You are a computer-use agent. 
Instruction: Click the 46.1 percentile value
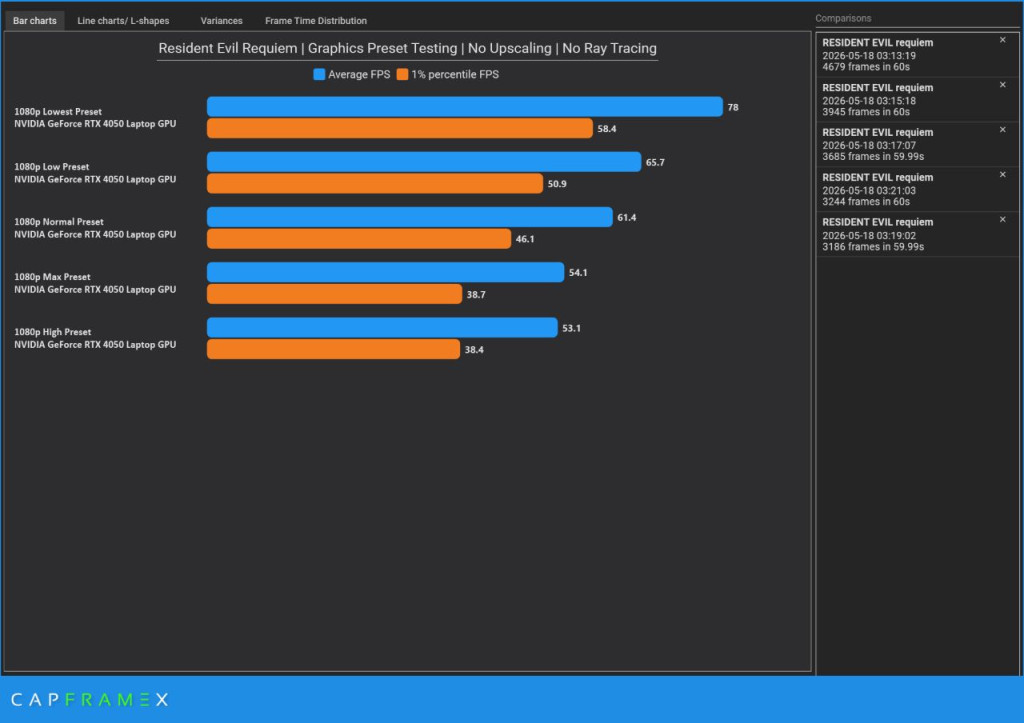[524, 239]
